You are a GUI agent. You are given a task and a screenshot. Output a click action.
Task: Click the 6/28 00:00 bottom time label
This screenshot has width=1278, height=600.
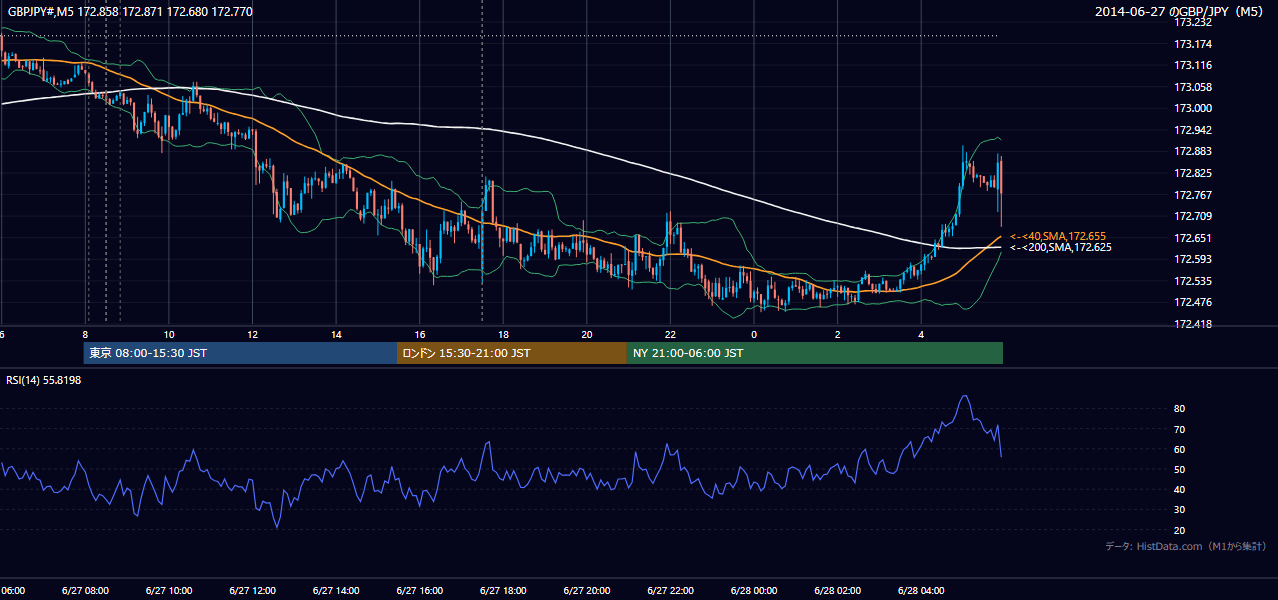click(754, 591)
